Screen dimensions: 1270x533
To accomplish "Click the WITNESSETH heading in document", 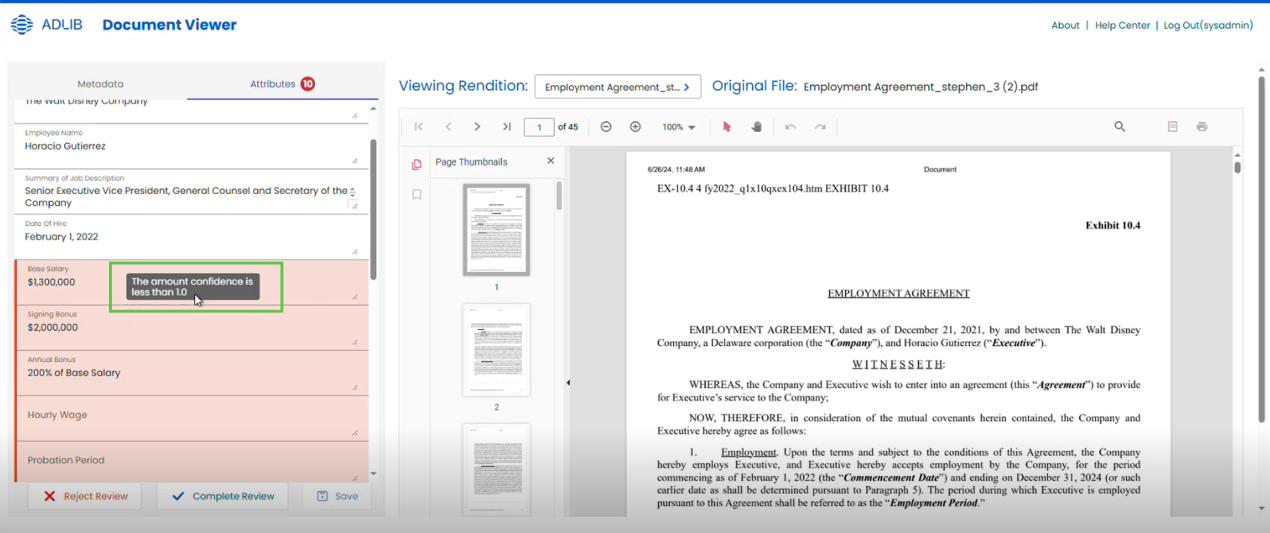I will coord(898,364).
